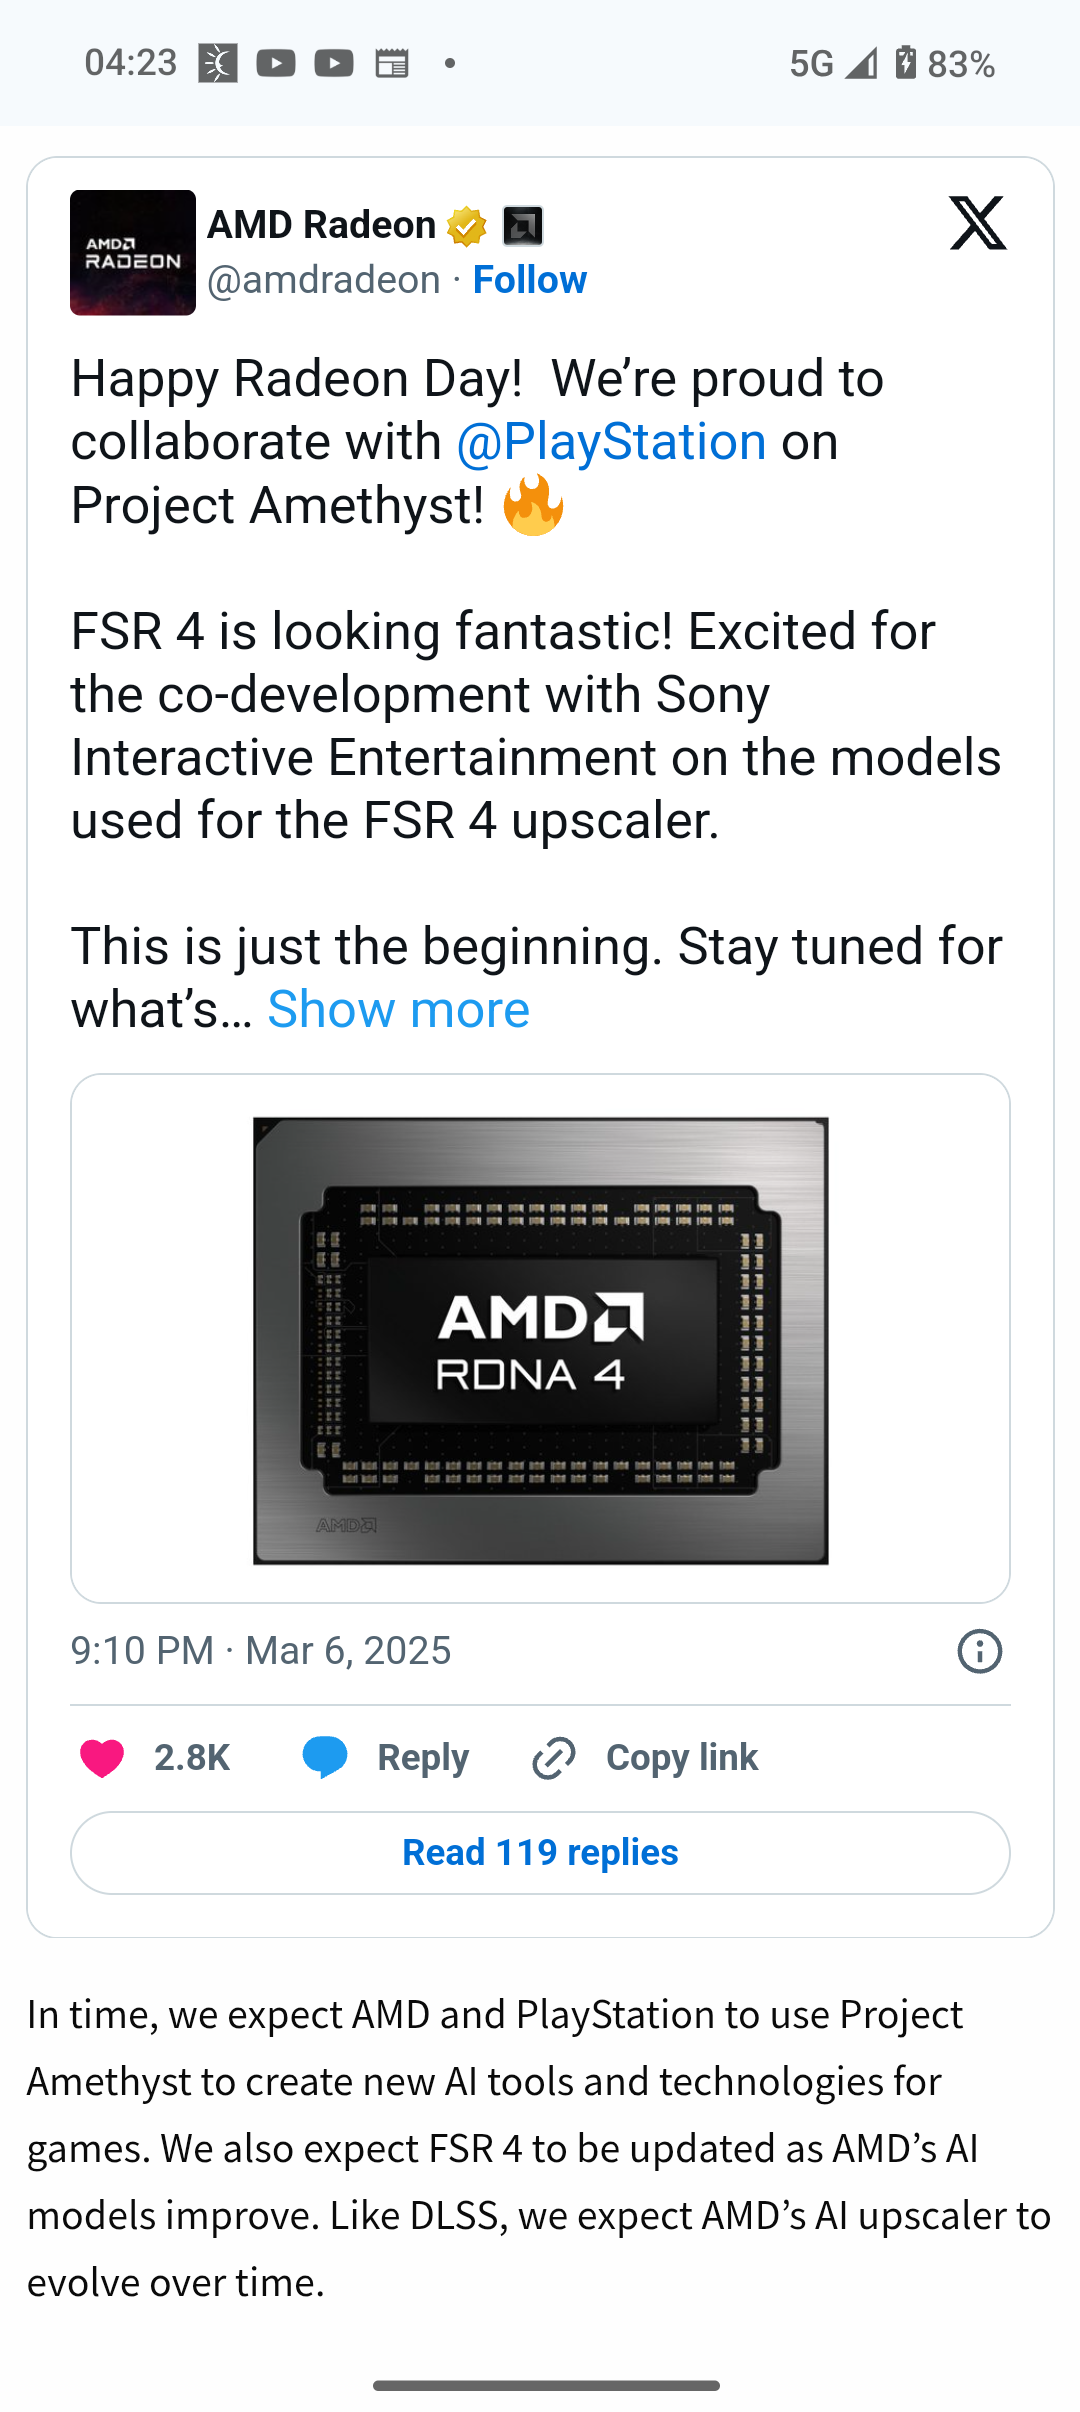Viewport: 1080px width, 2412px height.
Task: Tap the tweet info circle icon
Action: [x=979, y=1651]
